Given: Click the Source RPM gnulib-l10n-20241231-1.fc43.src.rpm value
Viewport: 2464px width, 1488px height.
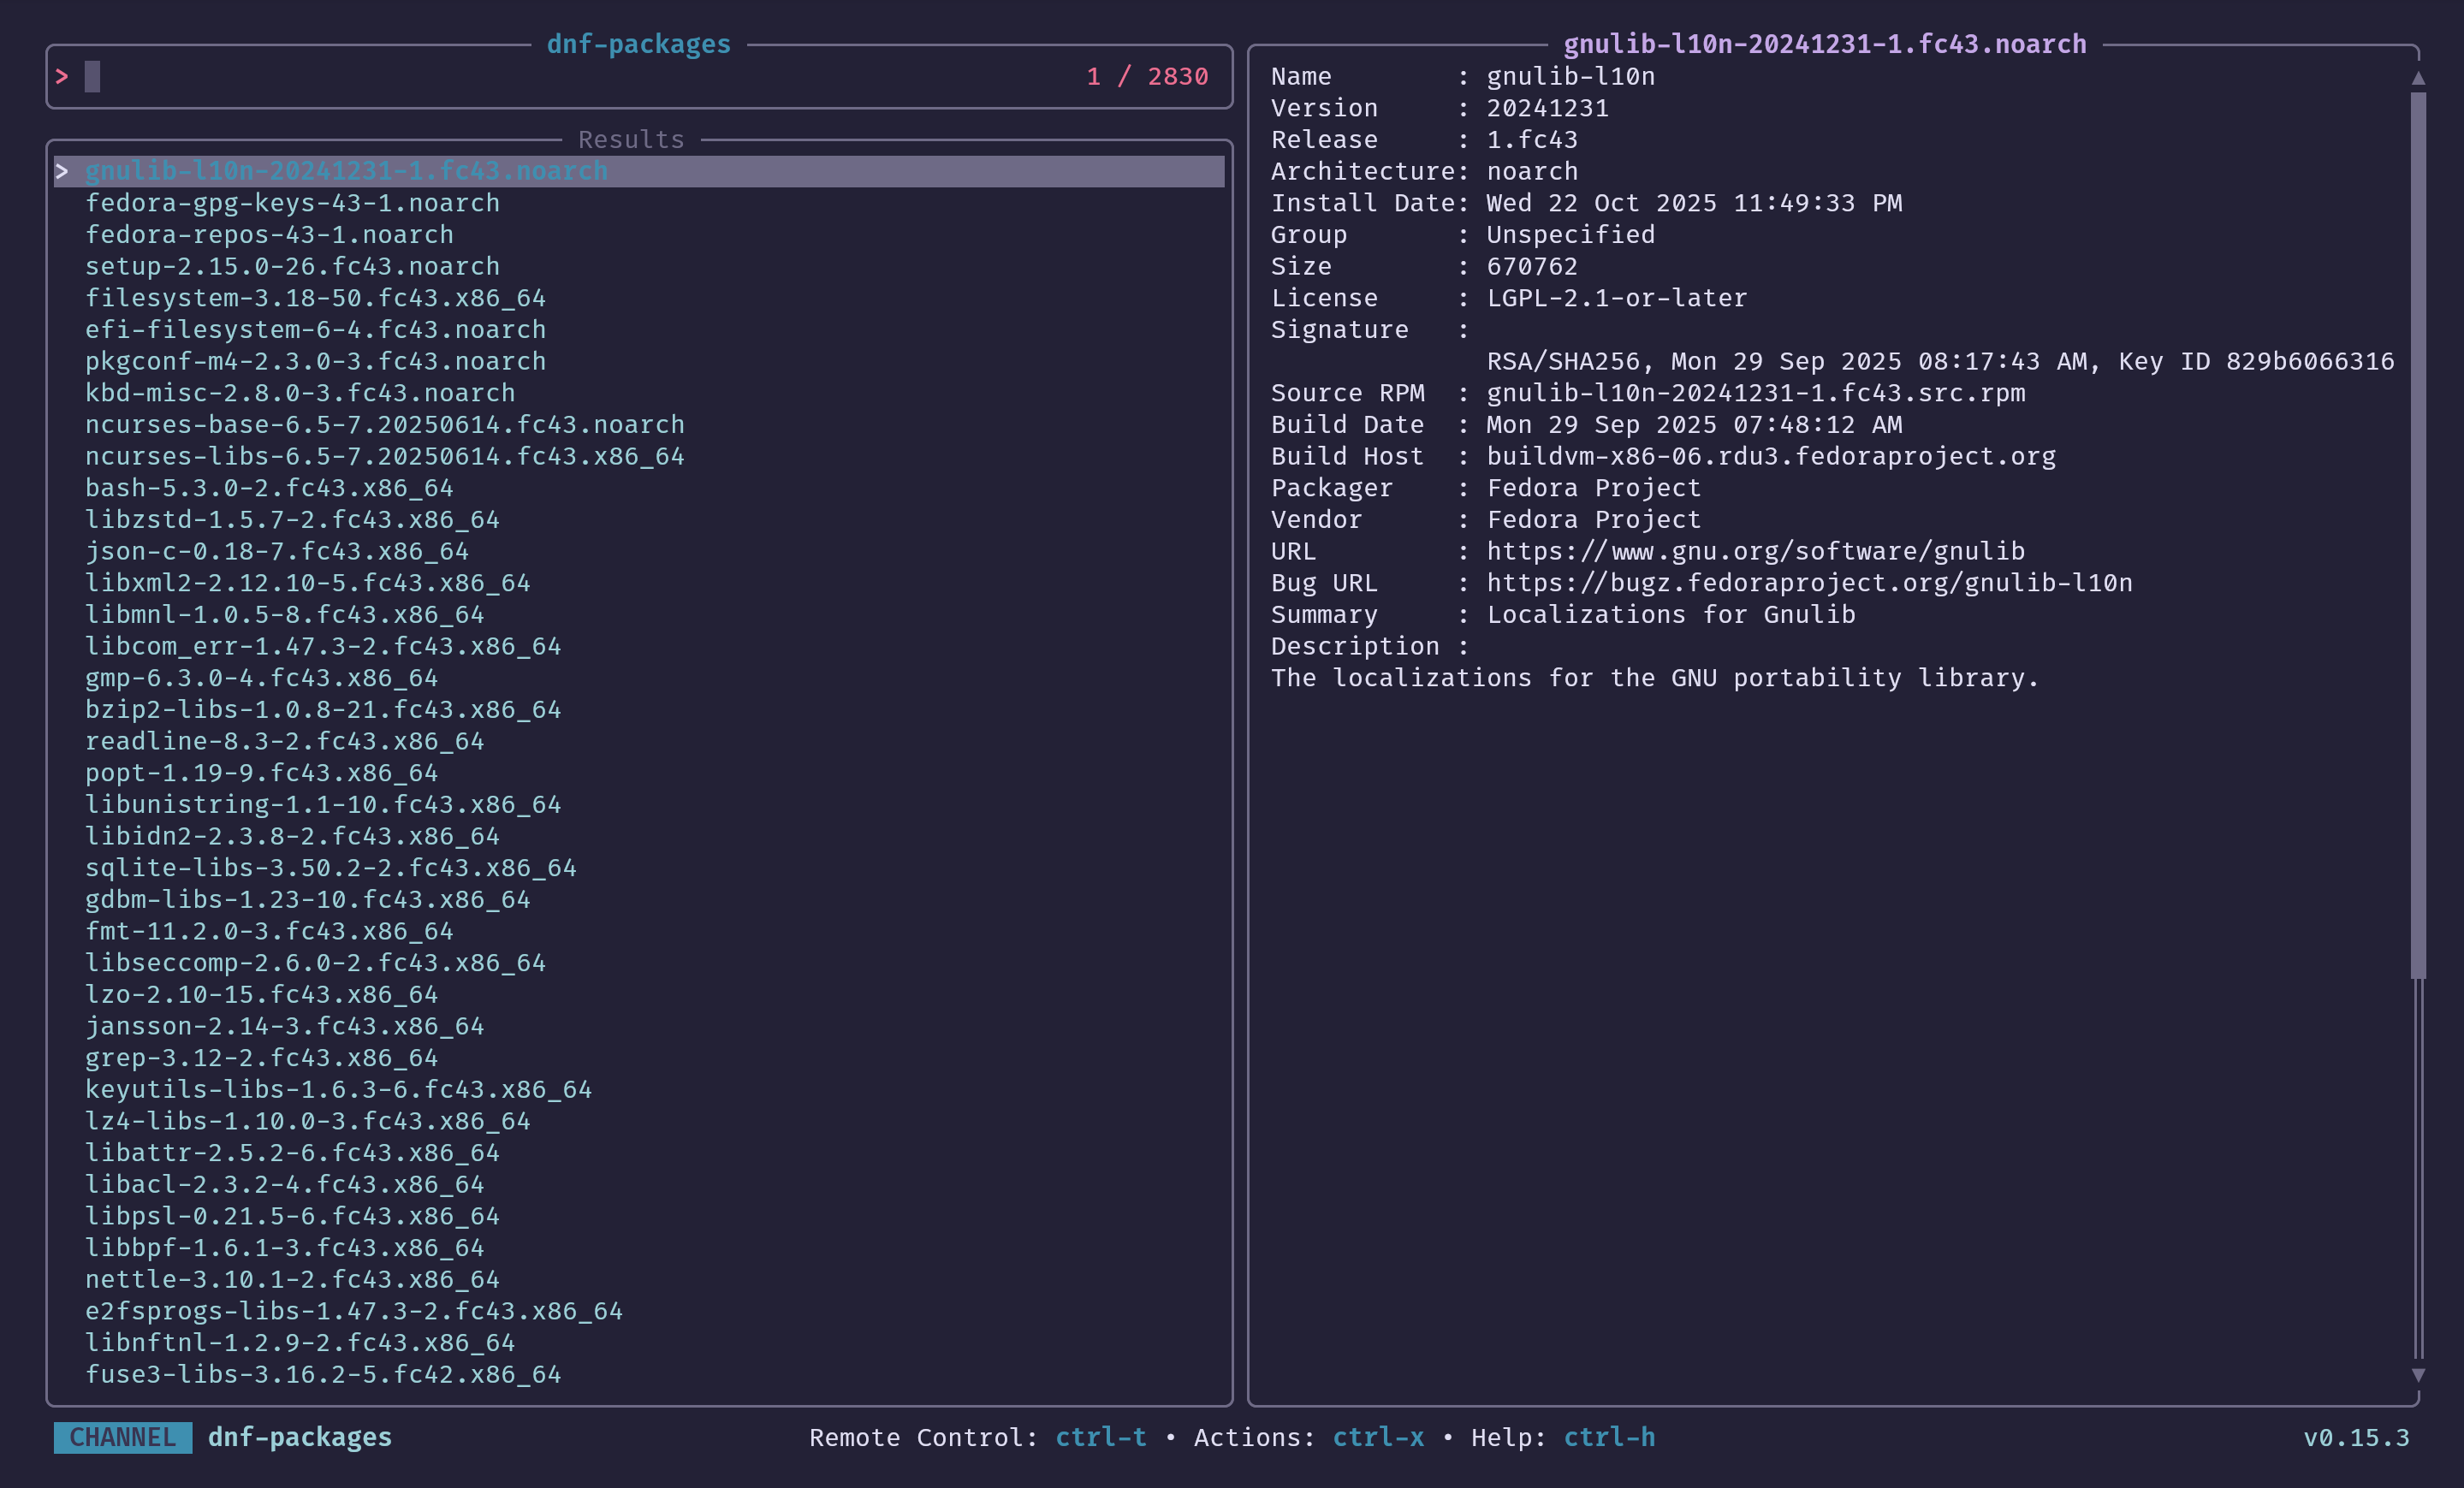Looking at the screenshot, I should point(1755,393).
